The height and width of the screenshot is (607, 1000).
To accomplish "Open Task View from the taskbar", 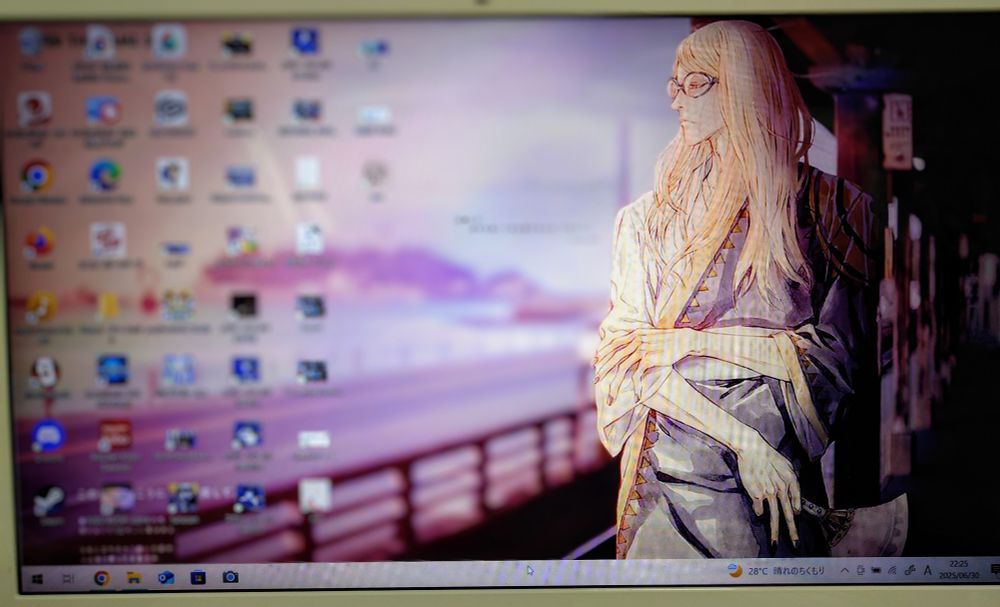I will [x=68, y=578].
